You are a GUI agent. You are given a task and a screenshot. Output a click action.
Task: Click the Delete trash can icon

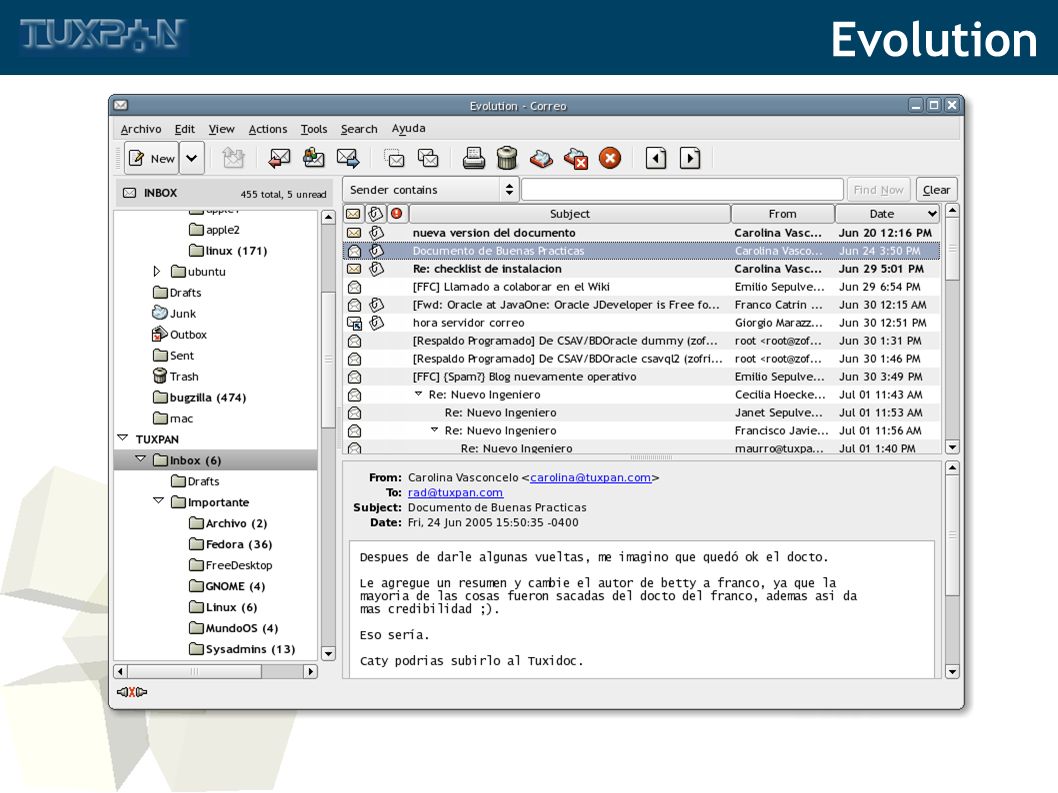pos(507,159)
